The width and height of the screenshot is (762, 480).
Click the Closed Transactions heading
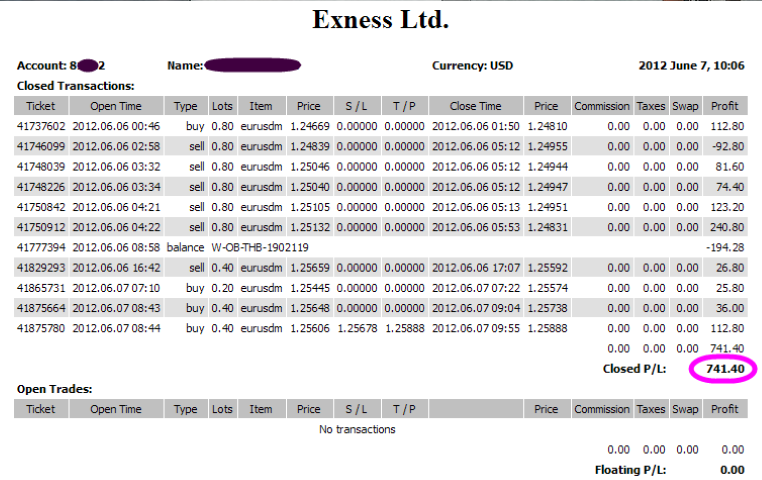click(x=75, y=86)
